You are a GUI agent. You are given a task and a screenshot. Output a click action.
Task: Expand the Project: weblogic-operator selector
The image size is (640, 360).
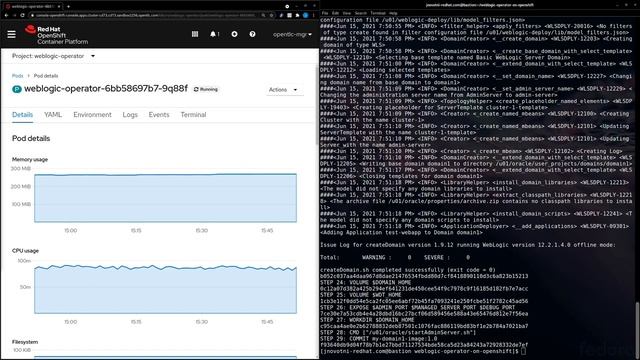tap(53, 56)
